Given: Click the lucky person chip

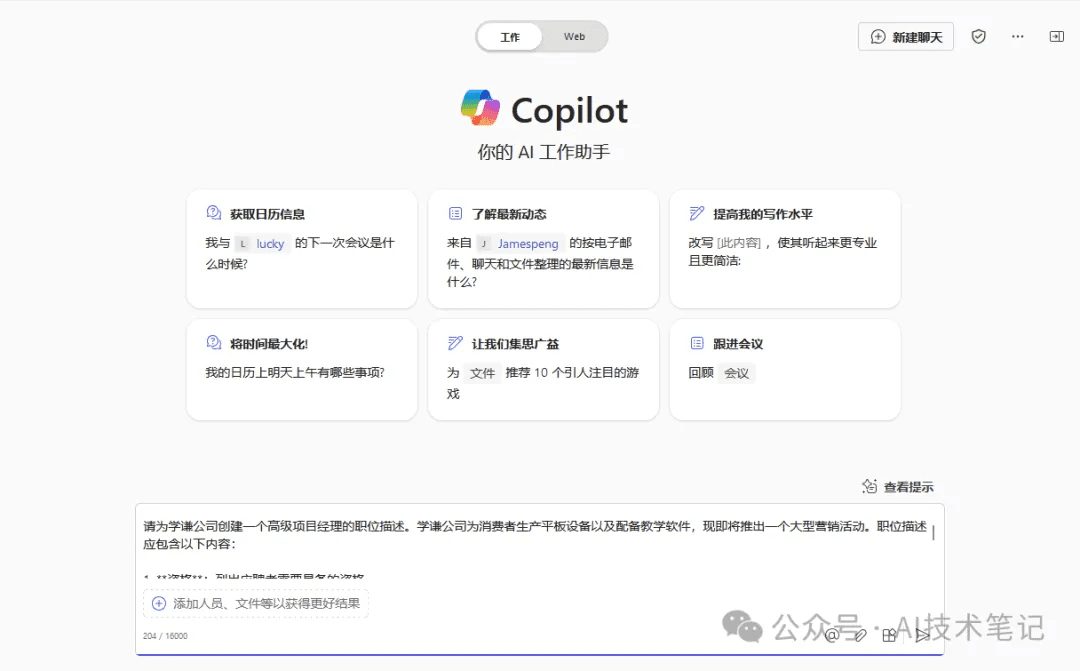Looking at the screenshot, I should point(262,243).
